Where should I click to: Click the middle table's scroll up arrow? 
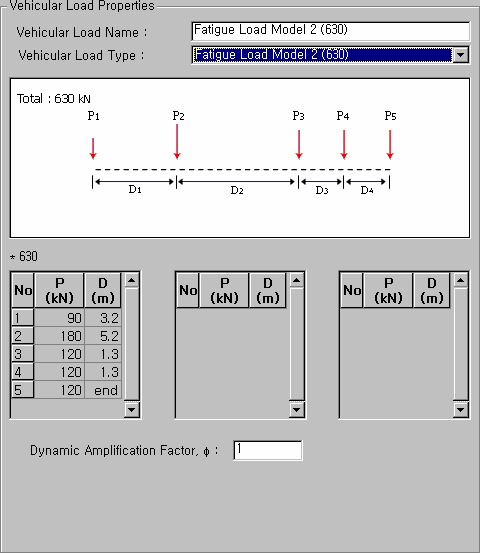click(x=296, y=281)
